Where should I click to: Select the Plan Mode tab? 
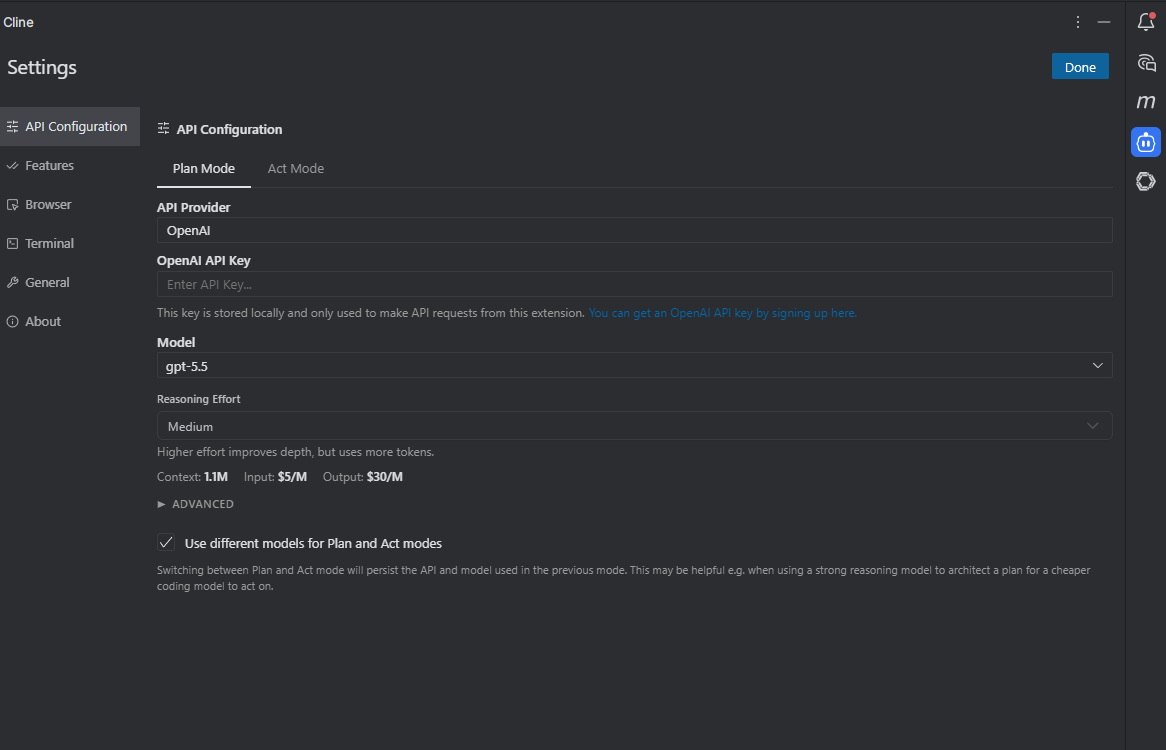[x=204, y=169]
